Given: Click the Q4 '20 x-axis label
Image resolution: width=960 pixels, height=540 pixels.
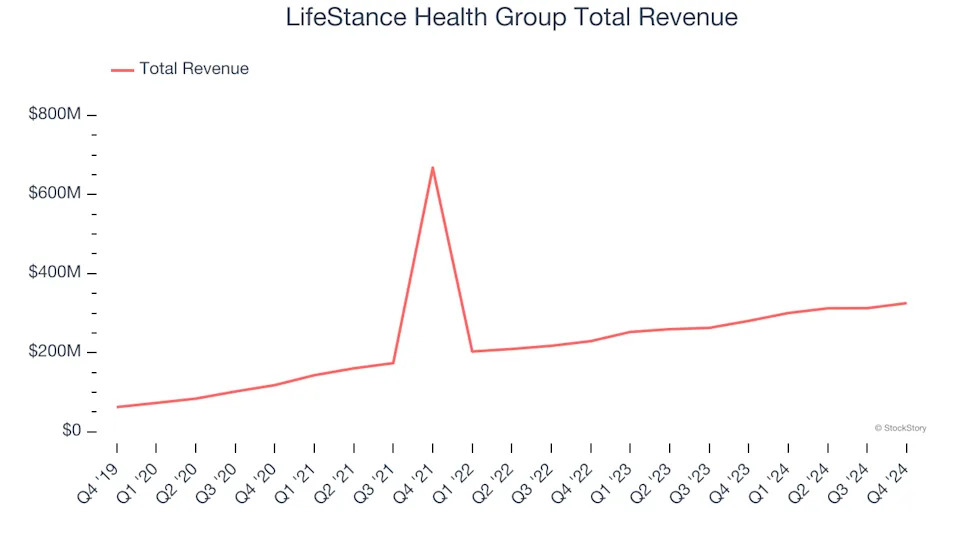Looking at the screenshot, I should [x=255, y=483].
